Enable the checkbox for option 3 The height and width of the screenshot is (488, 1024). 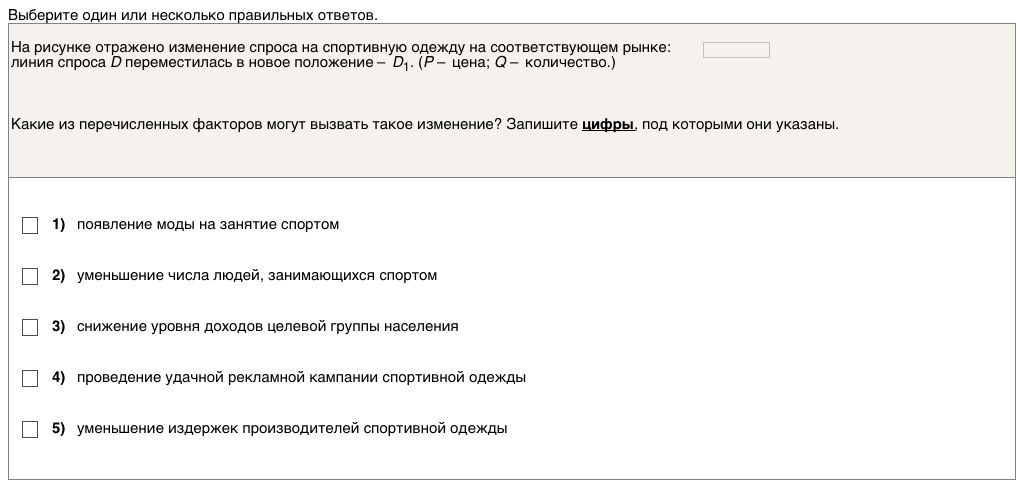pos(30,327)
